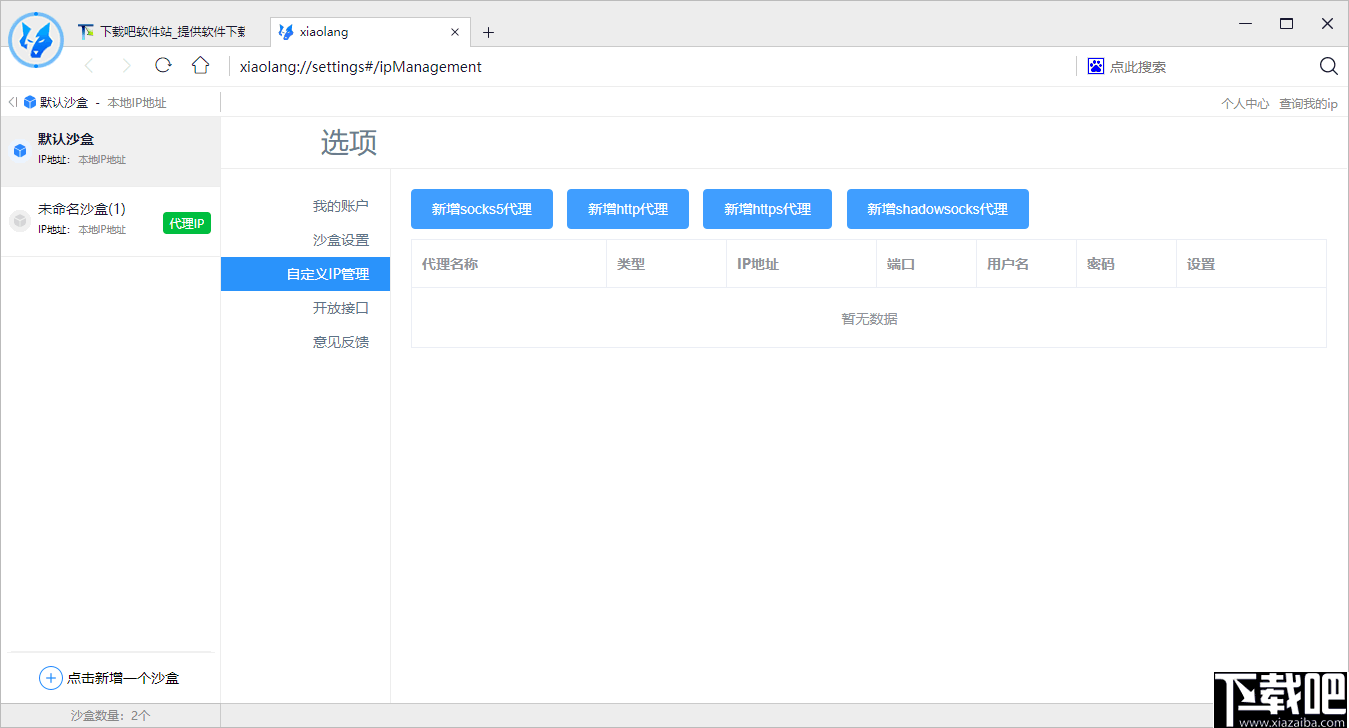The width and height of the screenshot is (1349, 728).
Task: Click the back navigation arrow
Action: click(x=89, y=64)
